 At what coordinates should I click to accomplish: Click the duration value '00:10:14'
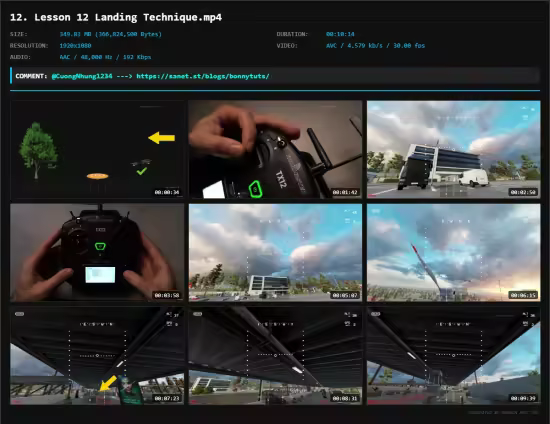[x=340, y=34]
